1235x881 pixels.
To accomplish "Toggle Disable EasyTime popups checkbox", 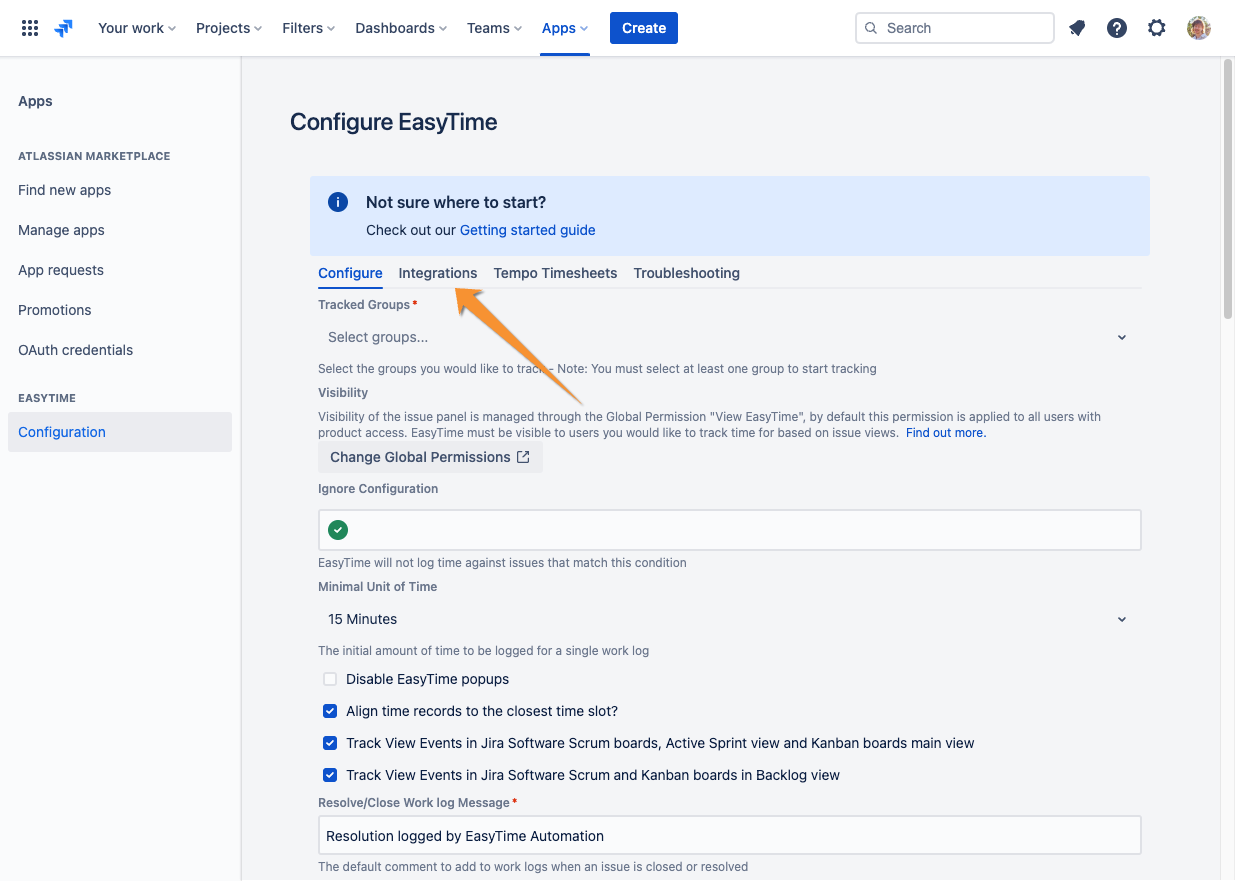I will point(330,679).
